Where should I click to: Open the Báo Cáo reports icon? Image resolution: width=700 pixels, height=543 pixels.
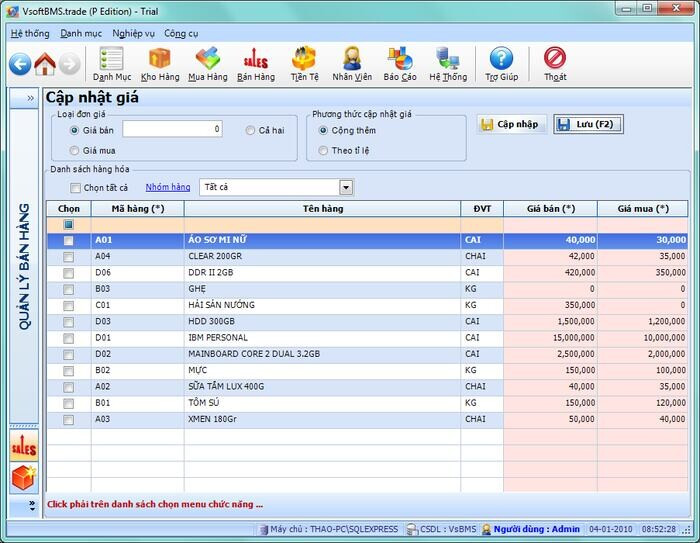click(x=400, y=64)
